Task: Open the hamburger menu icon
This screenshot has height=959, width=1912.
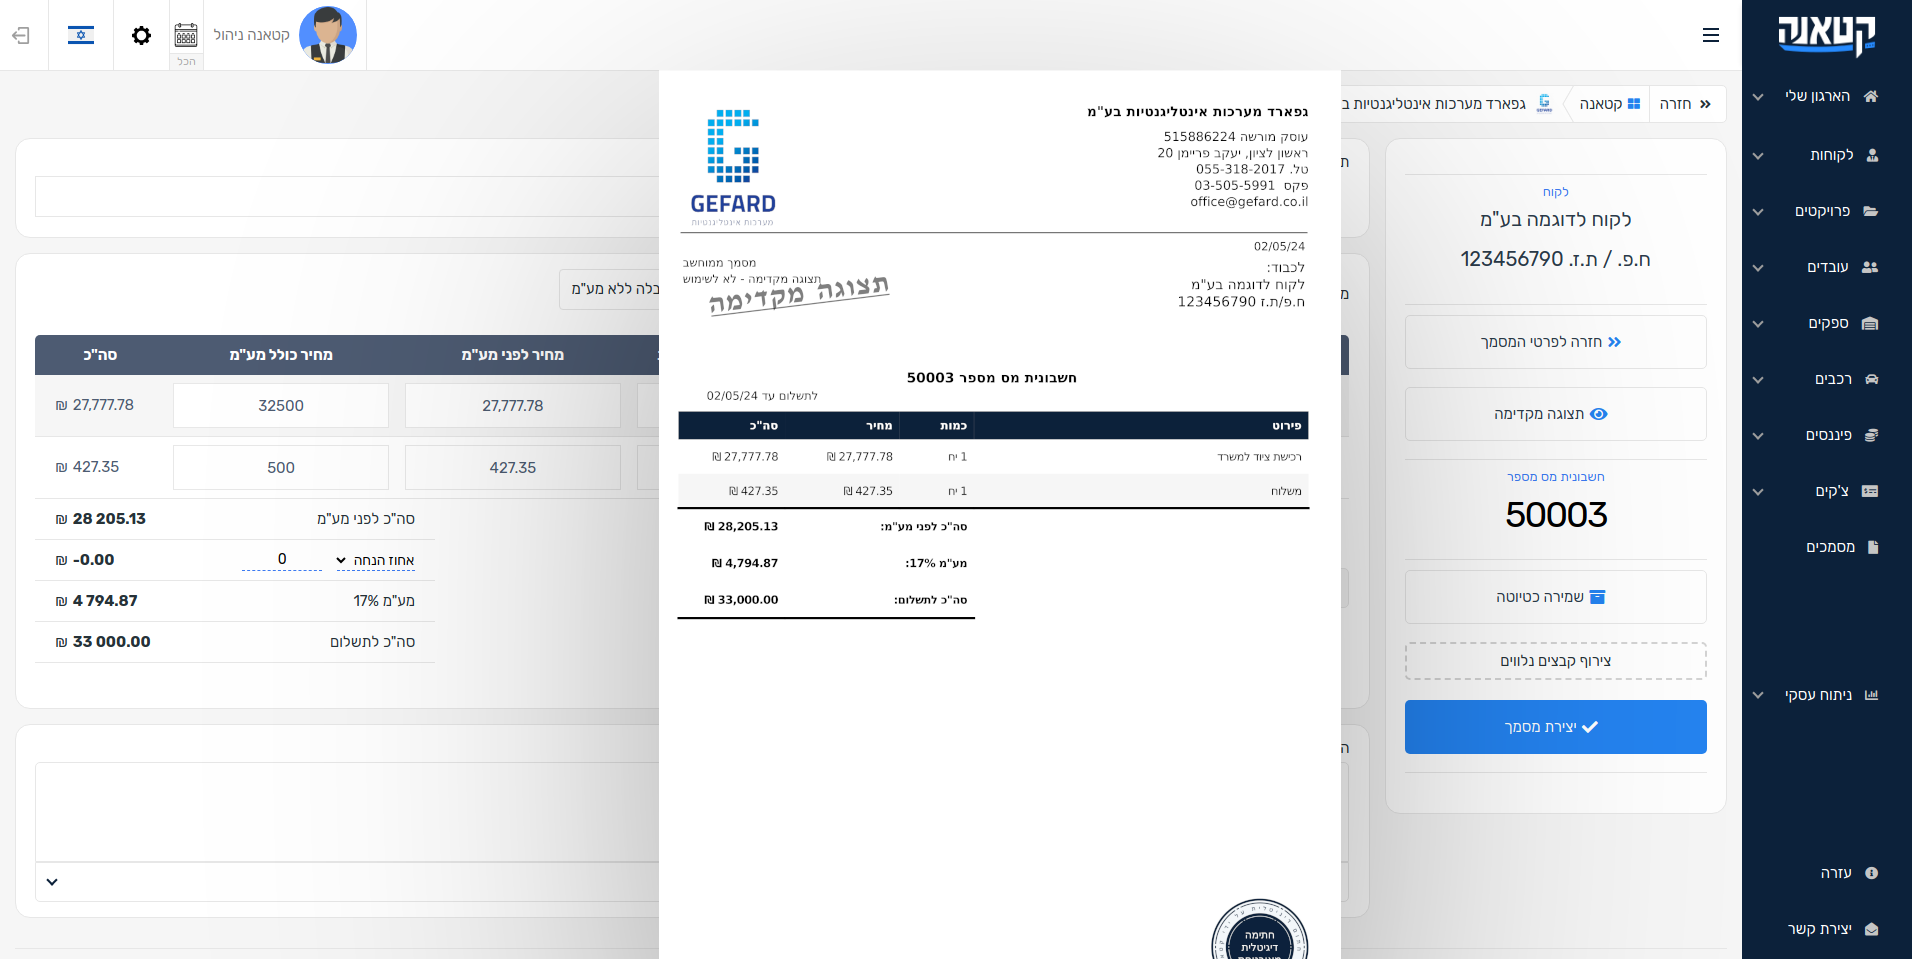Action: (1711, 35)
